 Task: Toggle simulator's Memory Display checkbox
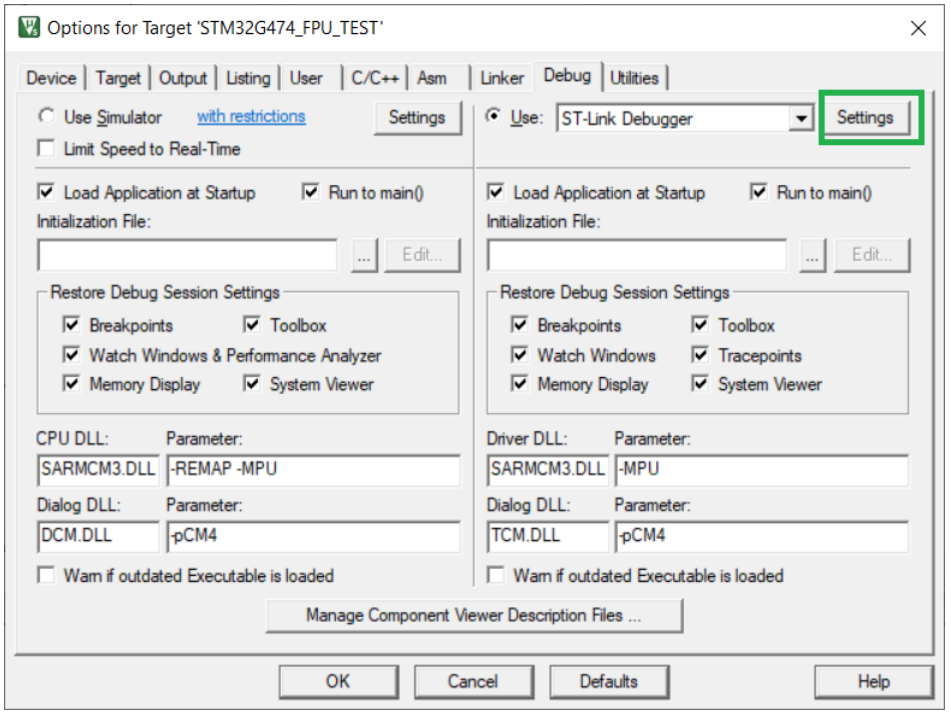(72, 383)
